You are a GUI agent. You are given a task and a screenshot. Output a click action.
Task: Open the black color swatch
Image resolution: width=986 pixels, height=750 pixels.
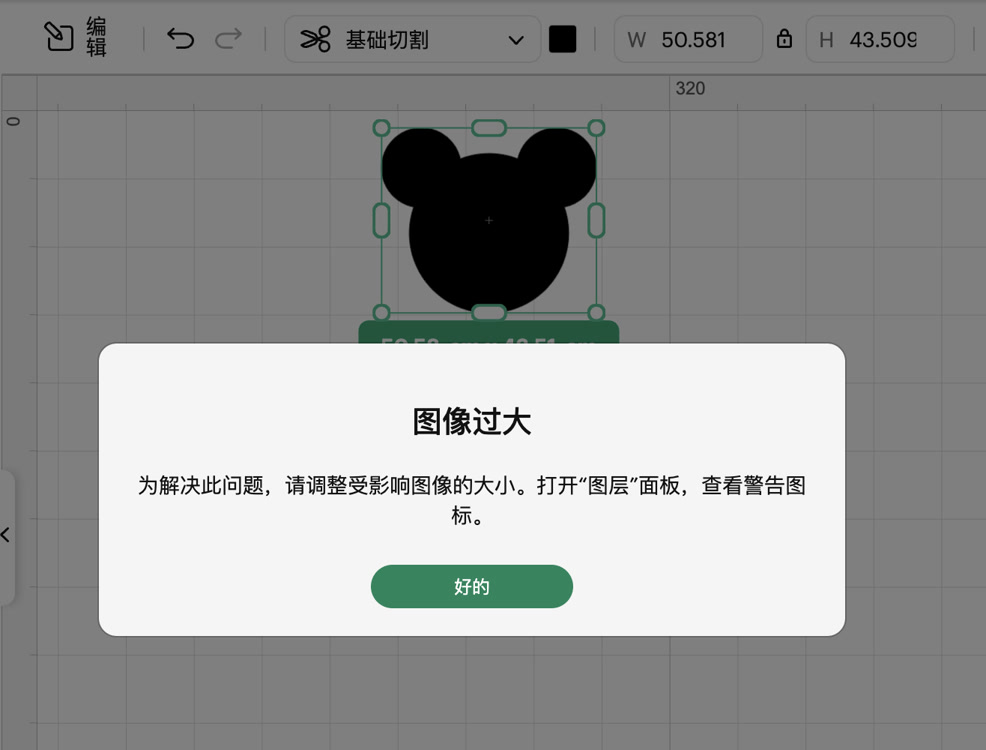(x=562, y=39)
